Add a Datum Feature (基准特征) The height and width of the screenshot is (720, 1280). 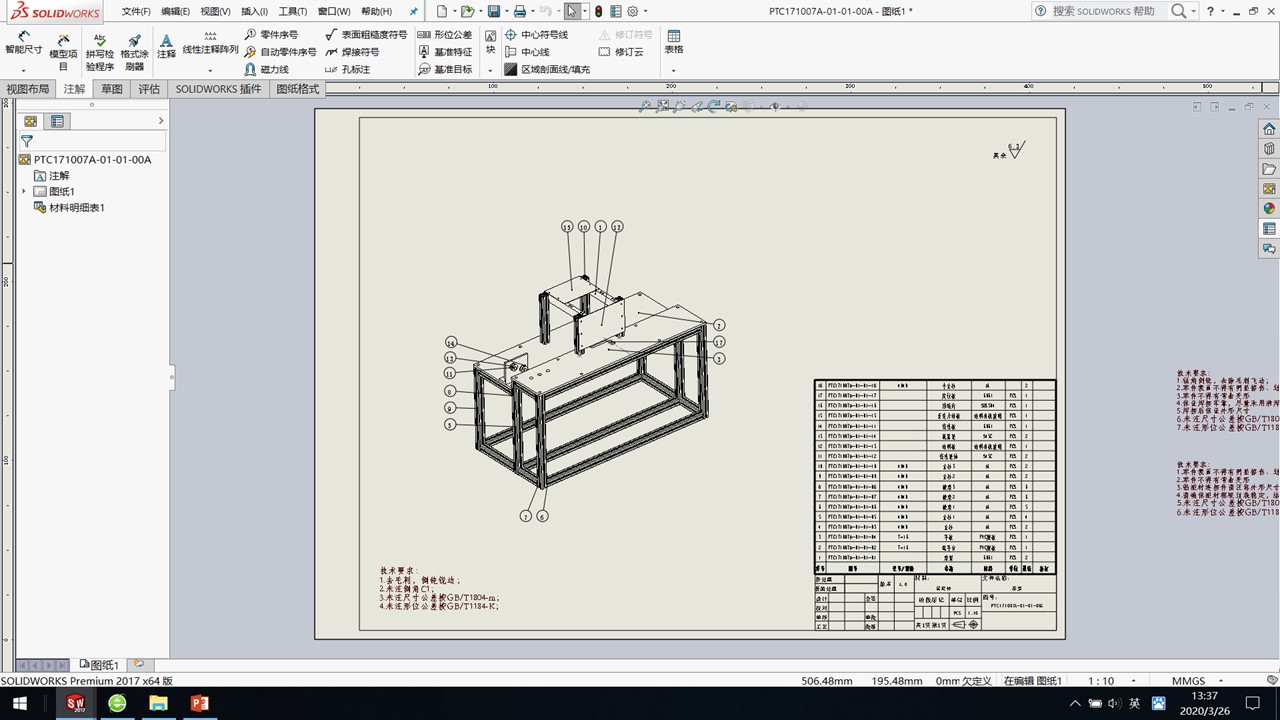click(x=444, y=52)
